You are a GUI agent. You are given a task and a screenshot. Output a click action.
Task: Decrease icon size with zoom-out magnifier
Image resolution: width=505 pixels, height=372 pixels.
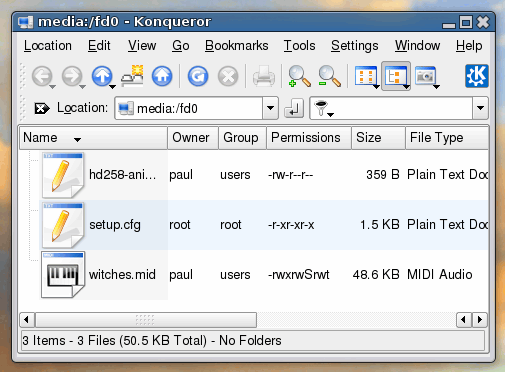[x=329, y=76]
